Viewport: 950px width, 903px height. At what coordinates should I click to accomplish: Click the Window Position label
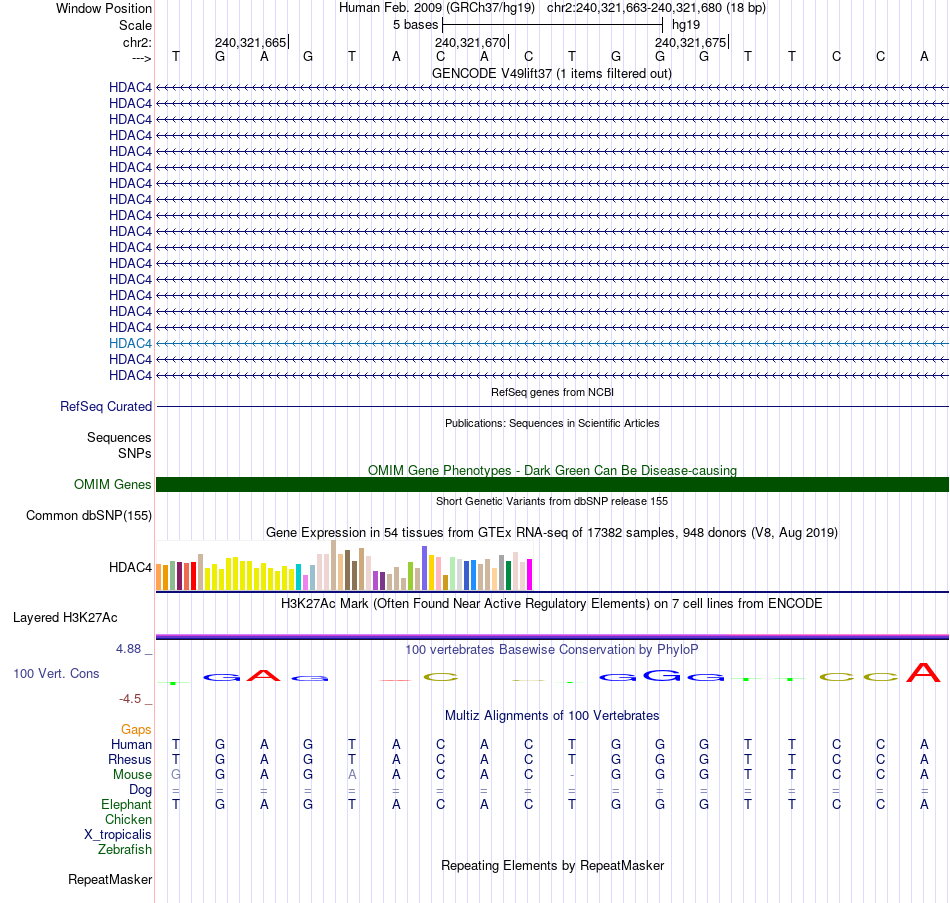(104, 8)
